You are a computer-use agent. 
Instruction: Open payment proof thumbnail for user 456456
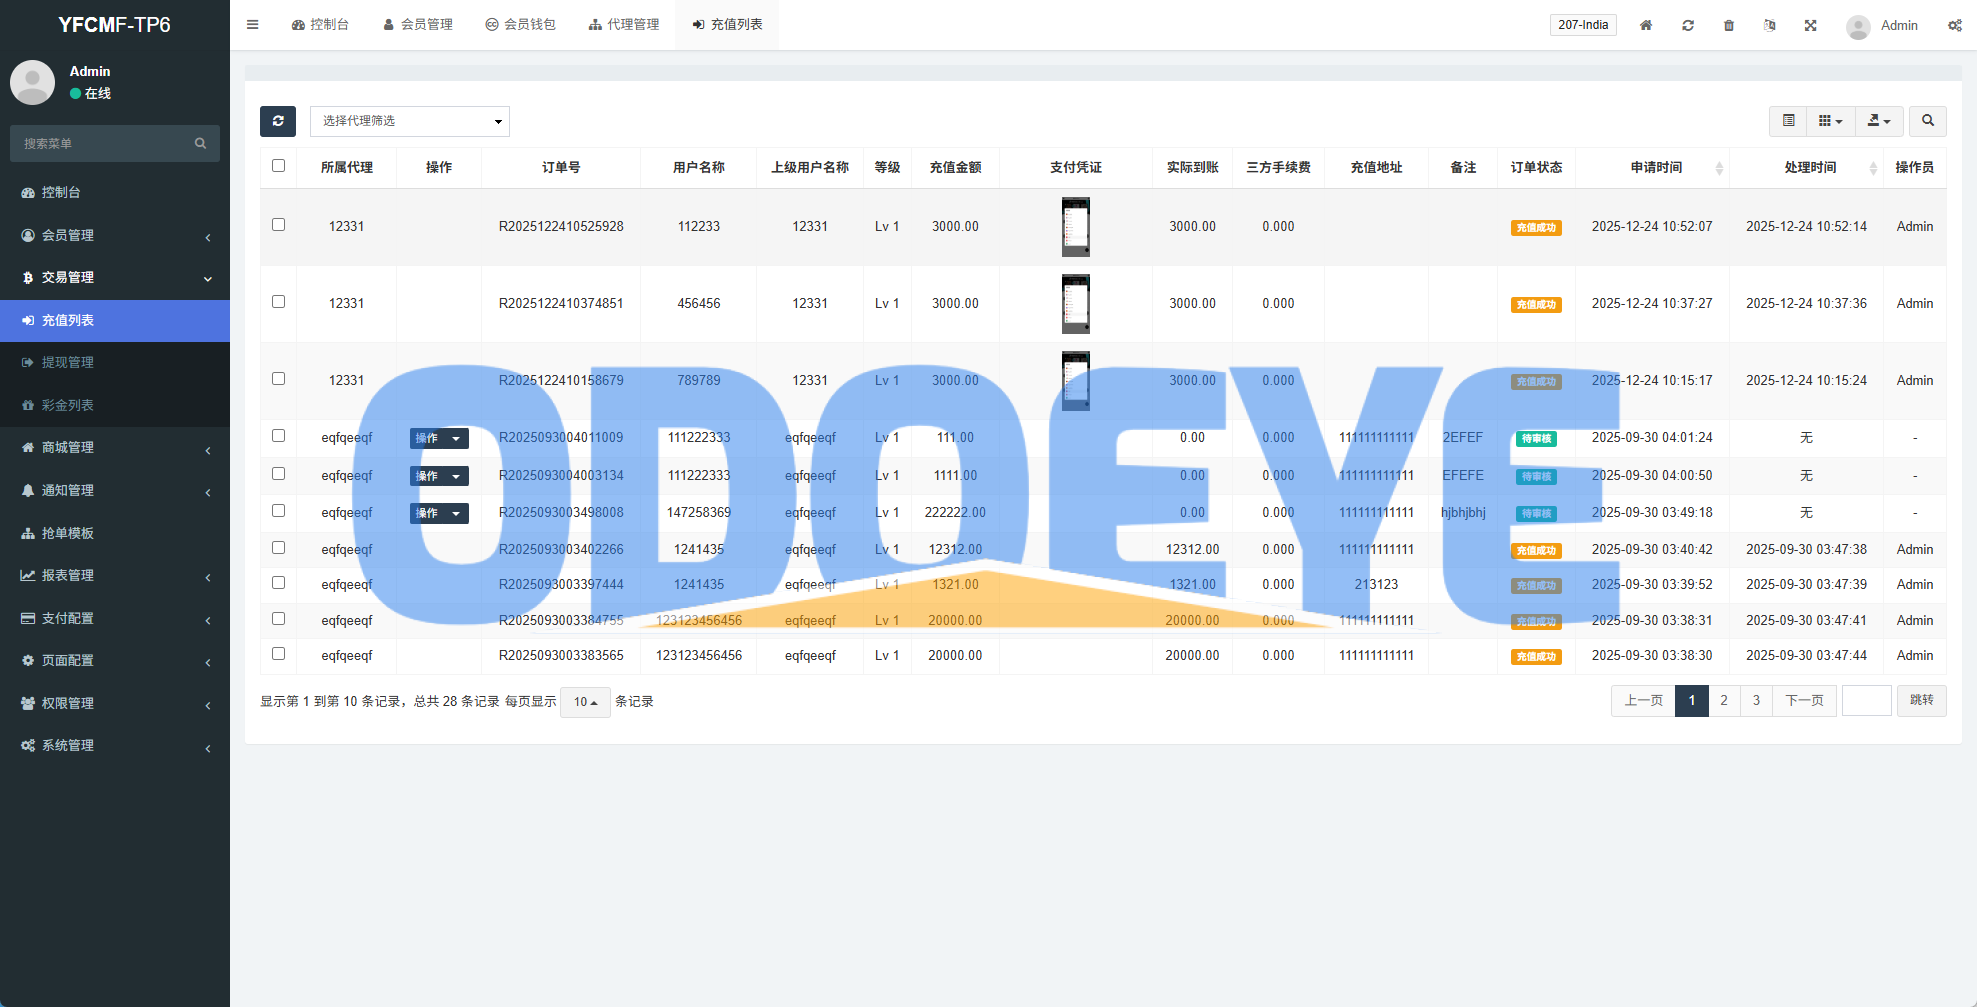[1075, 304]
